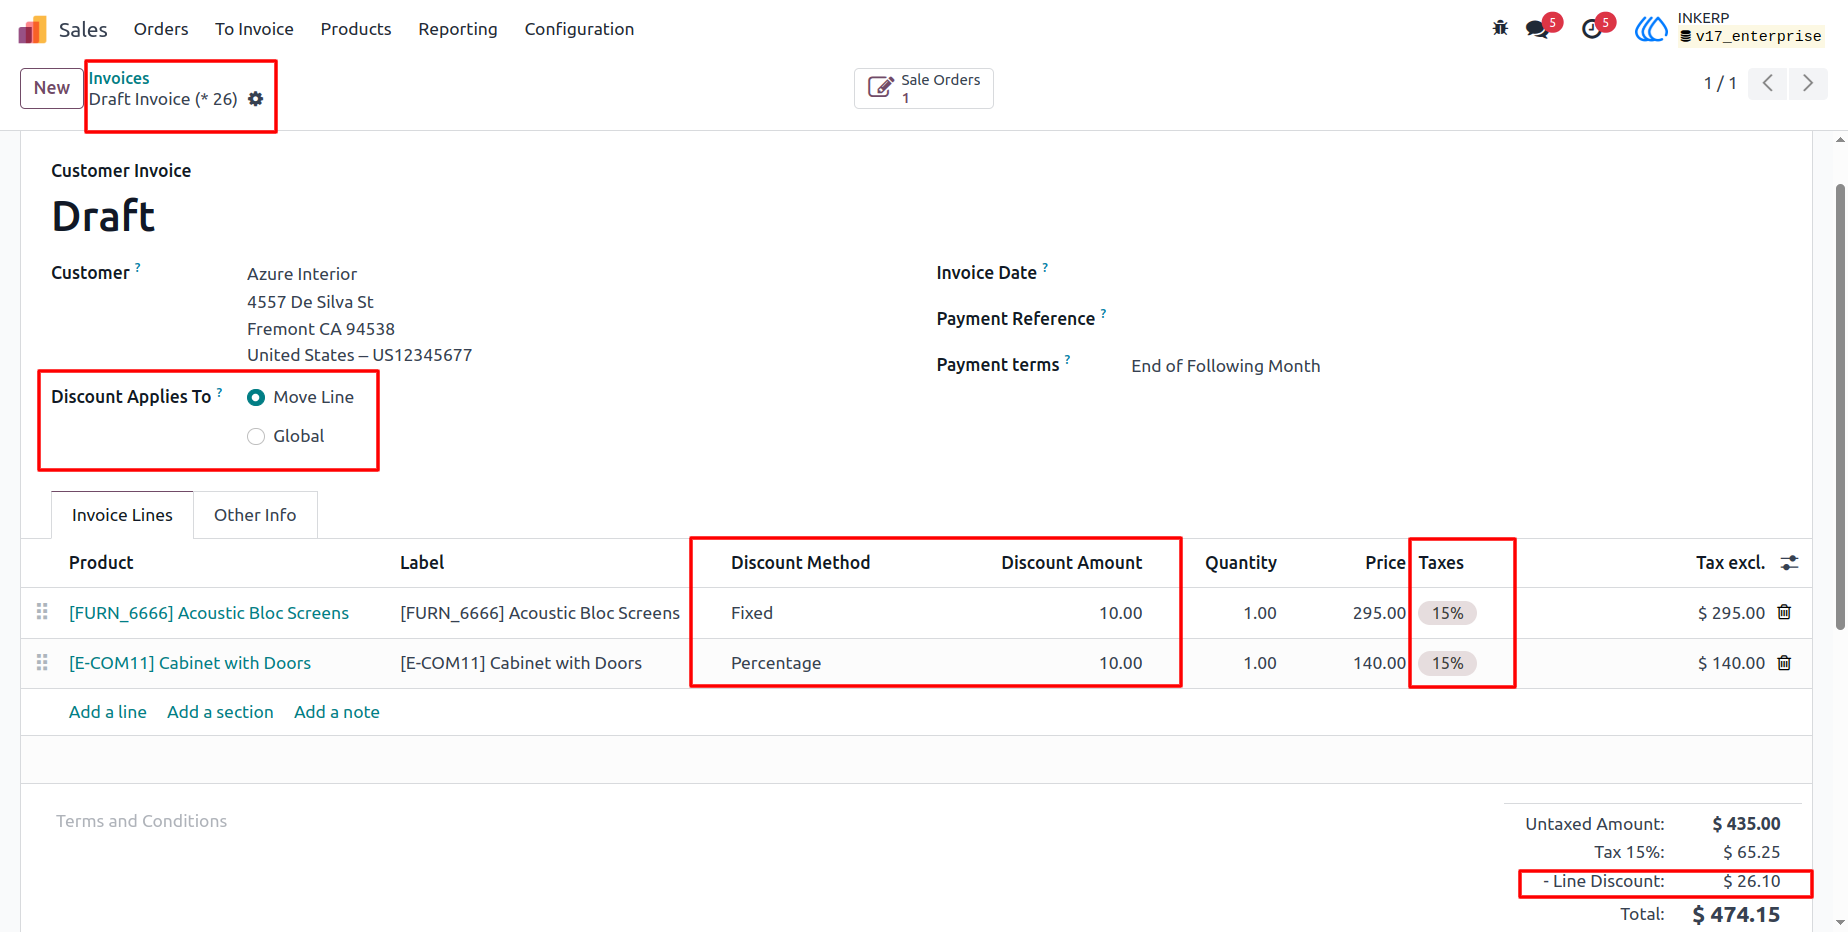Switch to the Other Info tab
Image resolution: width=1848 pixels, height=932 pixels.
[x=255, y=515]
